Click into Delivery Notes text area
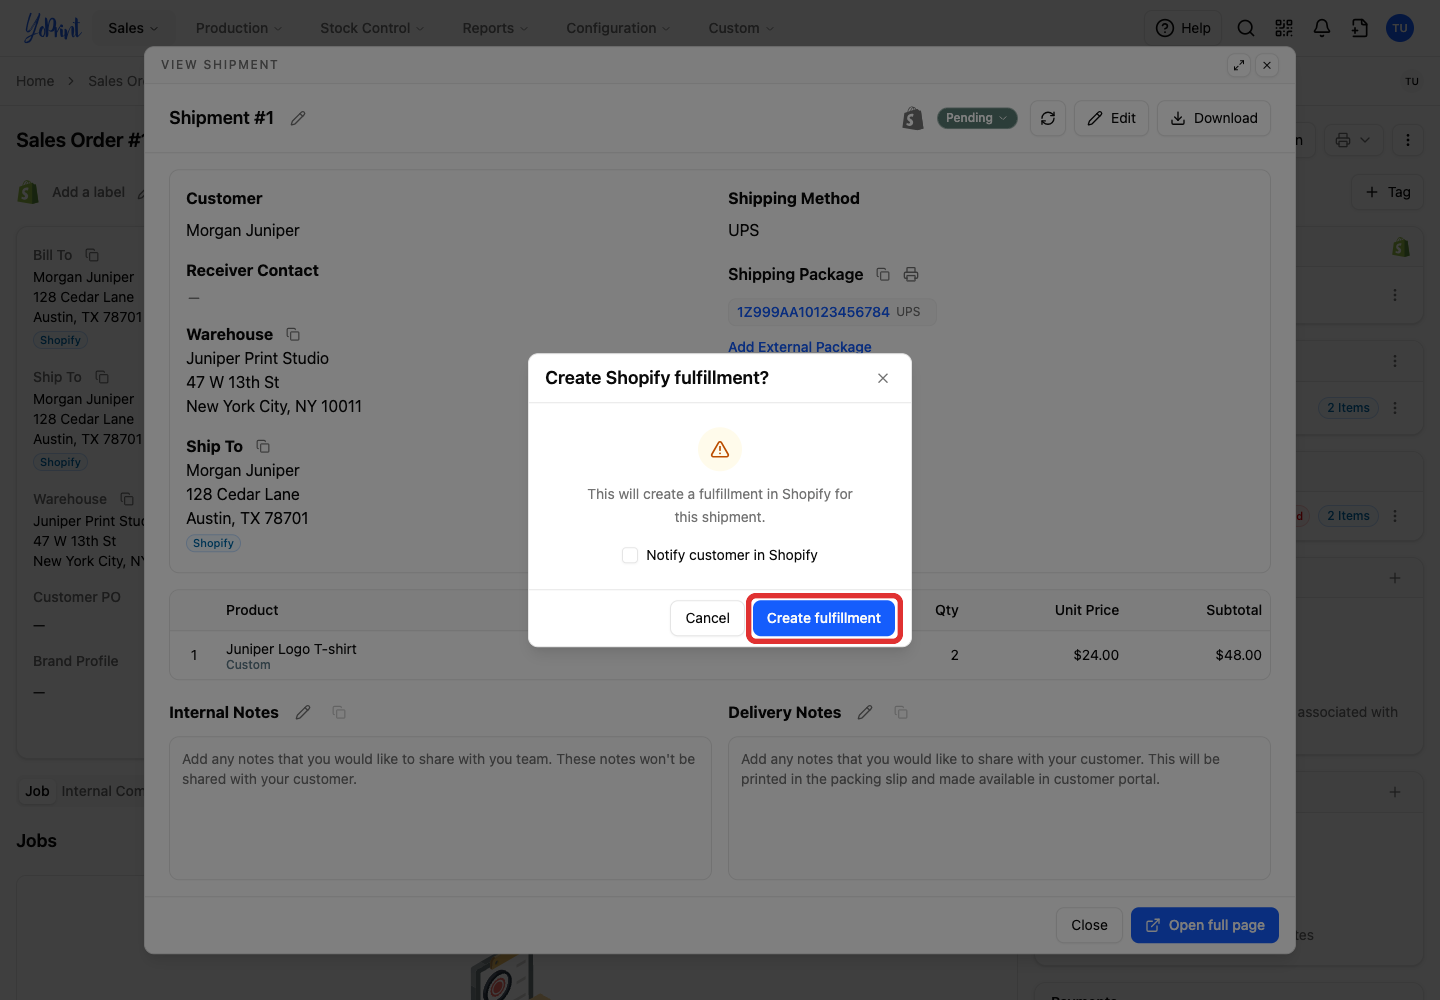Screen dimensions: 1440x1000 [999, 808]
